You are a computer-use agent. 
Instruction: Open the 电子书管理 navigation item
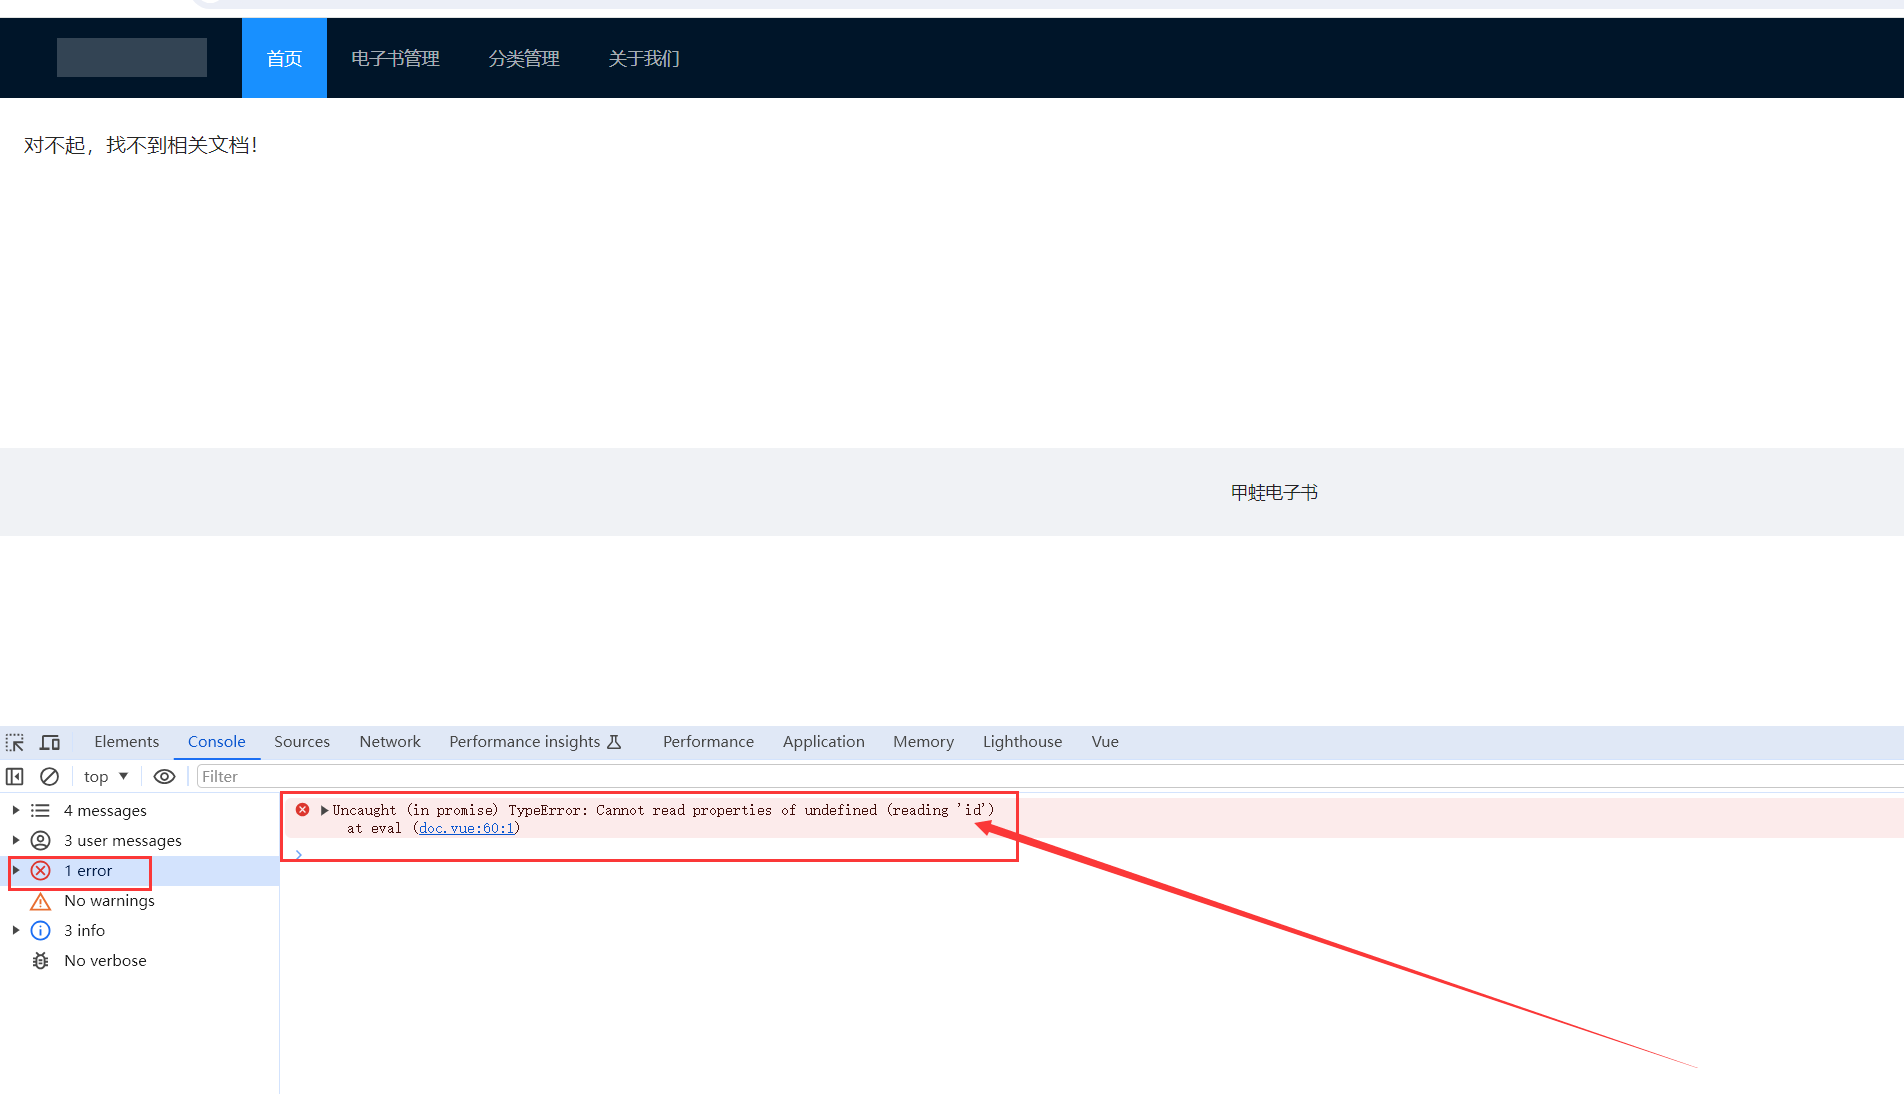pos(395,58)
